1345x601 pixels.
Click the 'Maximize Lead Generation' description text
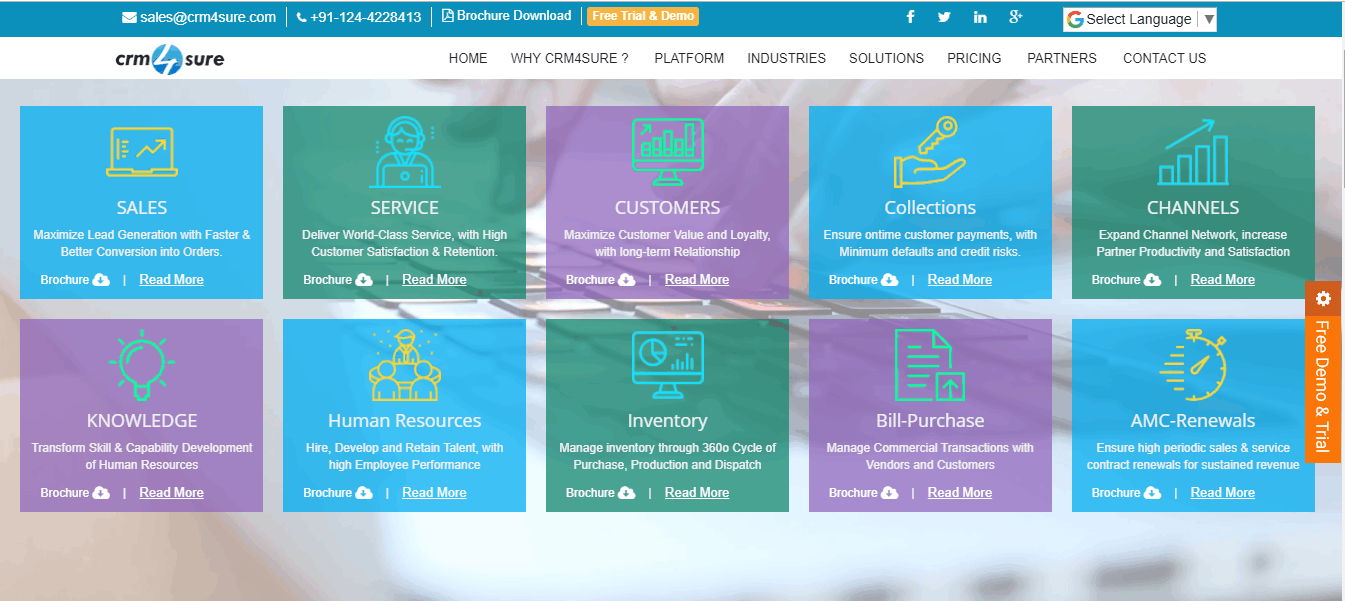(142, 243)
